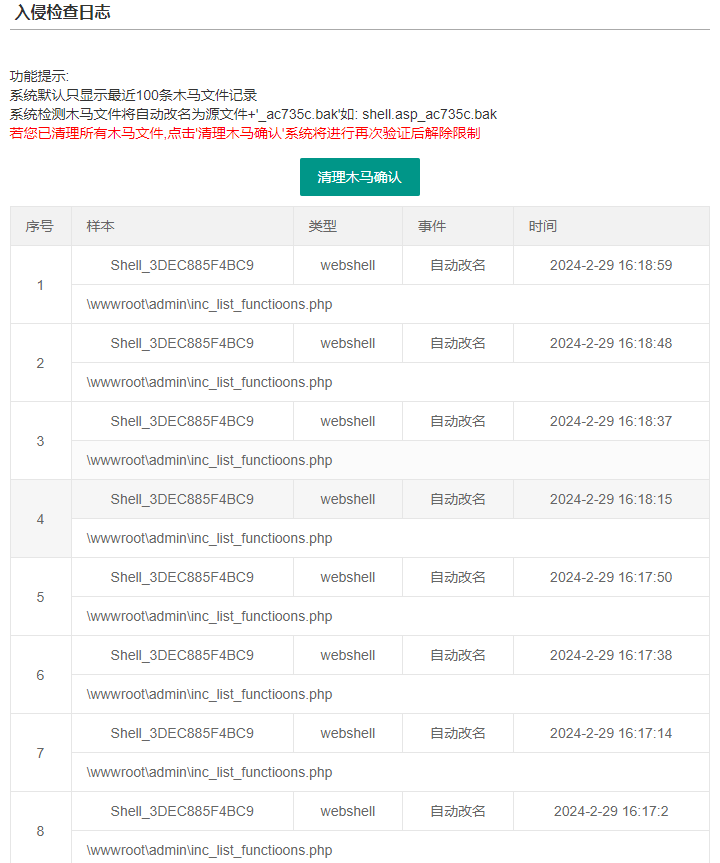Click the 样本 column header

101,227
